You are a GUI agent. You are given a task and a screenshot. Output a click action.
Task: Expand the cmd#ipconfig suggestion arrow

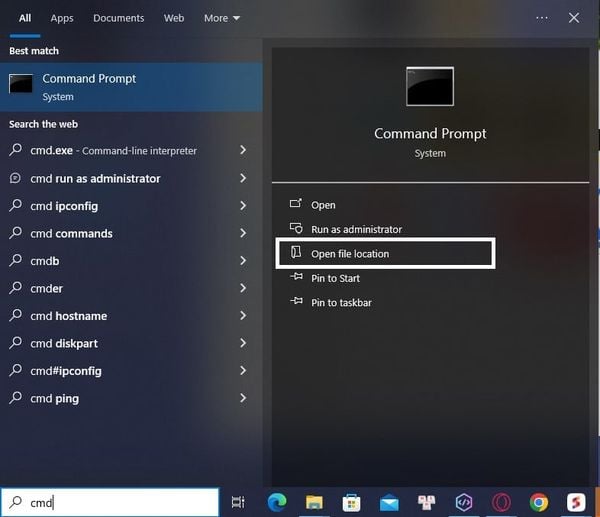[243, 371]
